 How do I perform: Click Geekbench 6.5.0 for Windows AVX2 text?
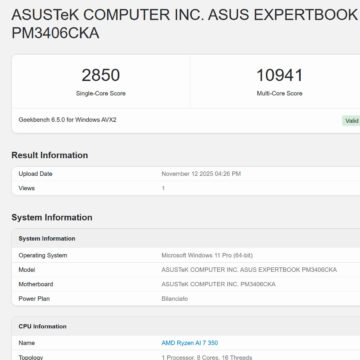click(x=67, y=120)
